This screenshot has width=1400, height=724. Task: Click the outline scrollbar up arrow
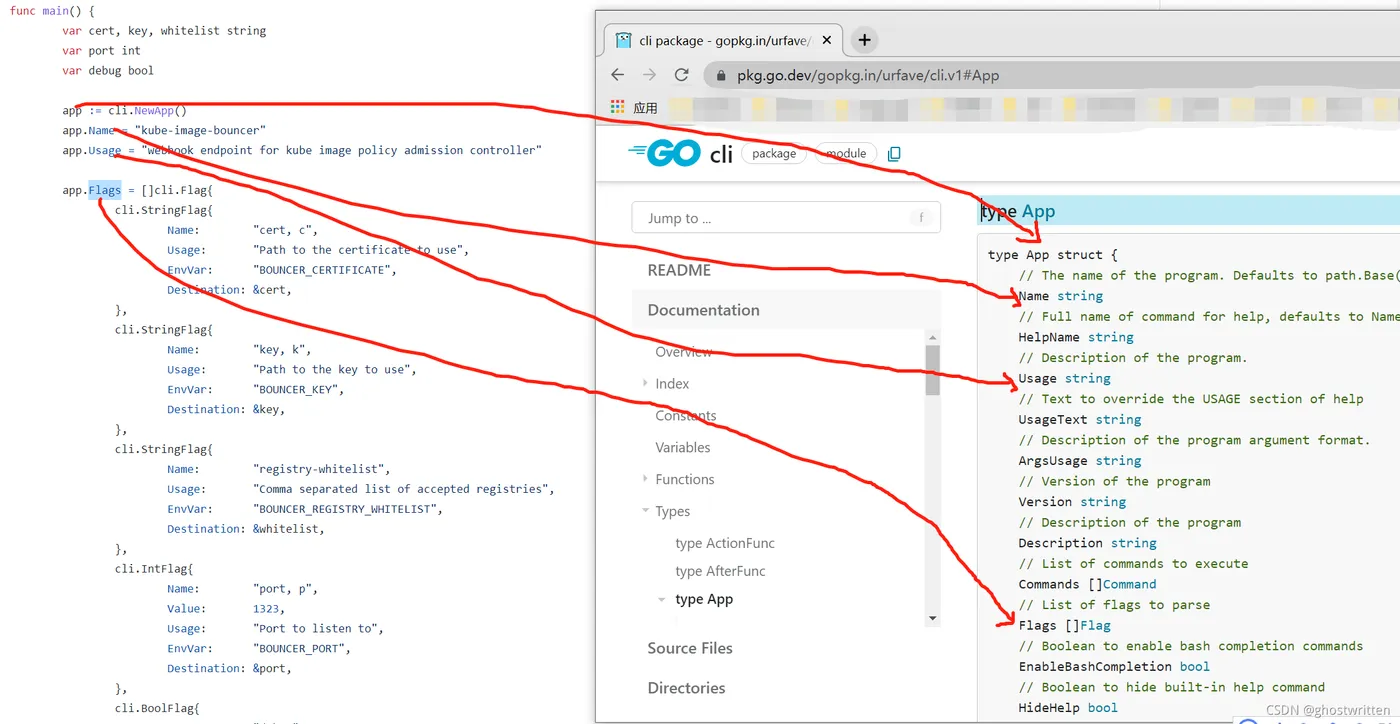tap(933, 337)
